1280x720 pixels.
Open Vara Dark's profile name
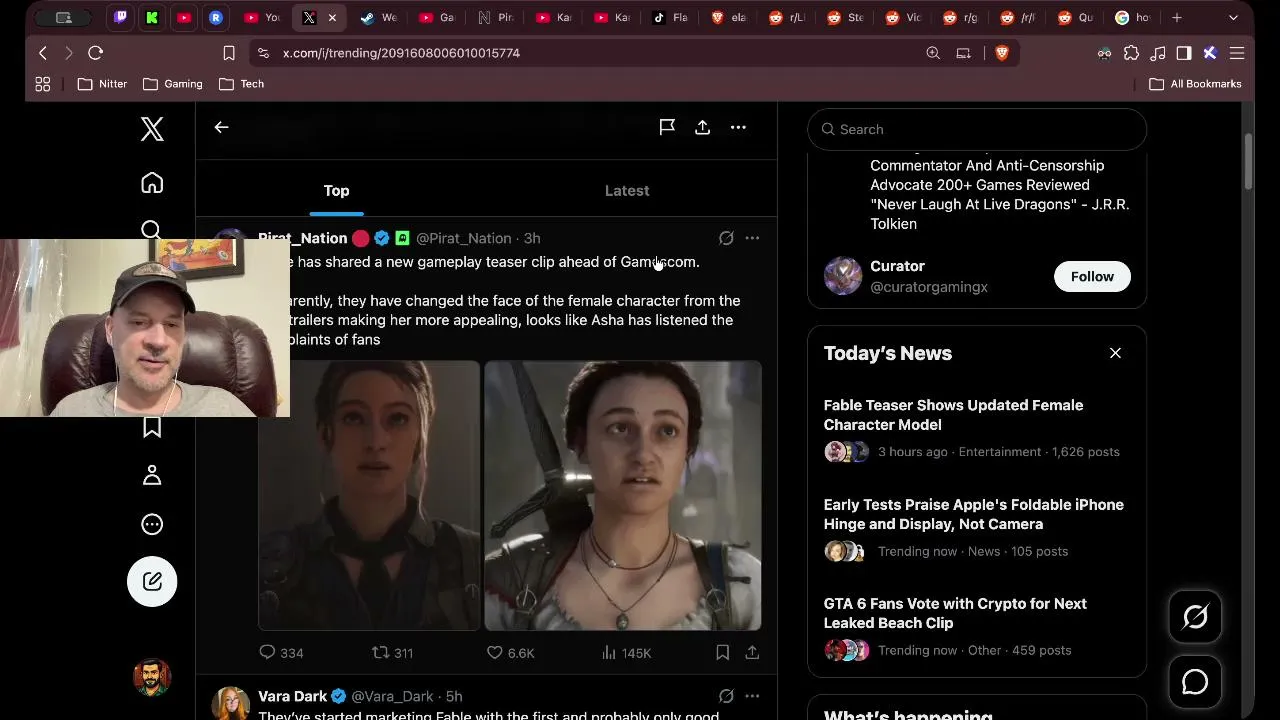tap(292, 696)
